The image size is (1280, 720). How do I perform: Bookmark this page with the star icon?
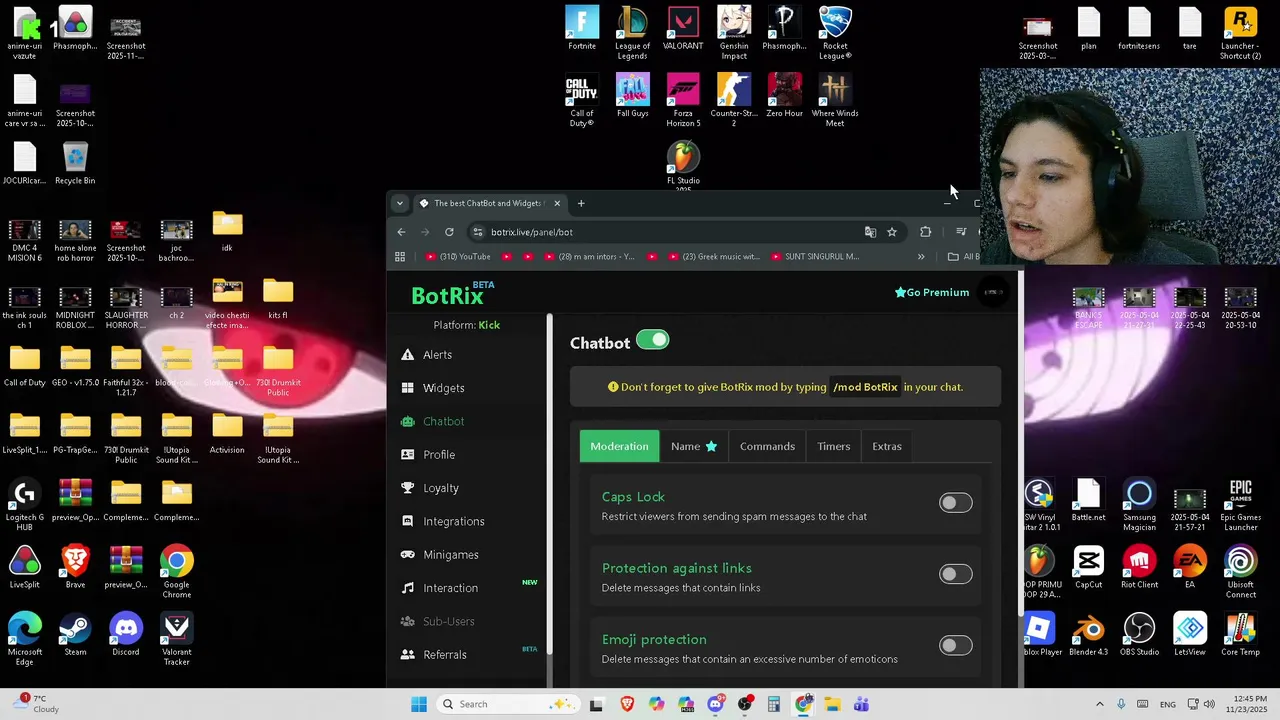tap(892, 232)
